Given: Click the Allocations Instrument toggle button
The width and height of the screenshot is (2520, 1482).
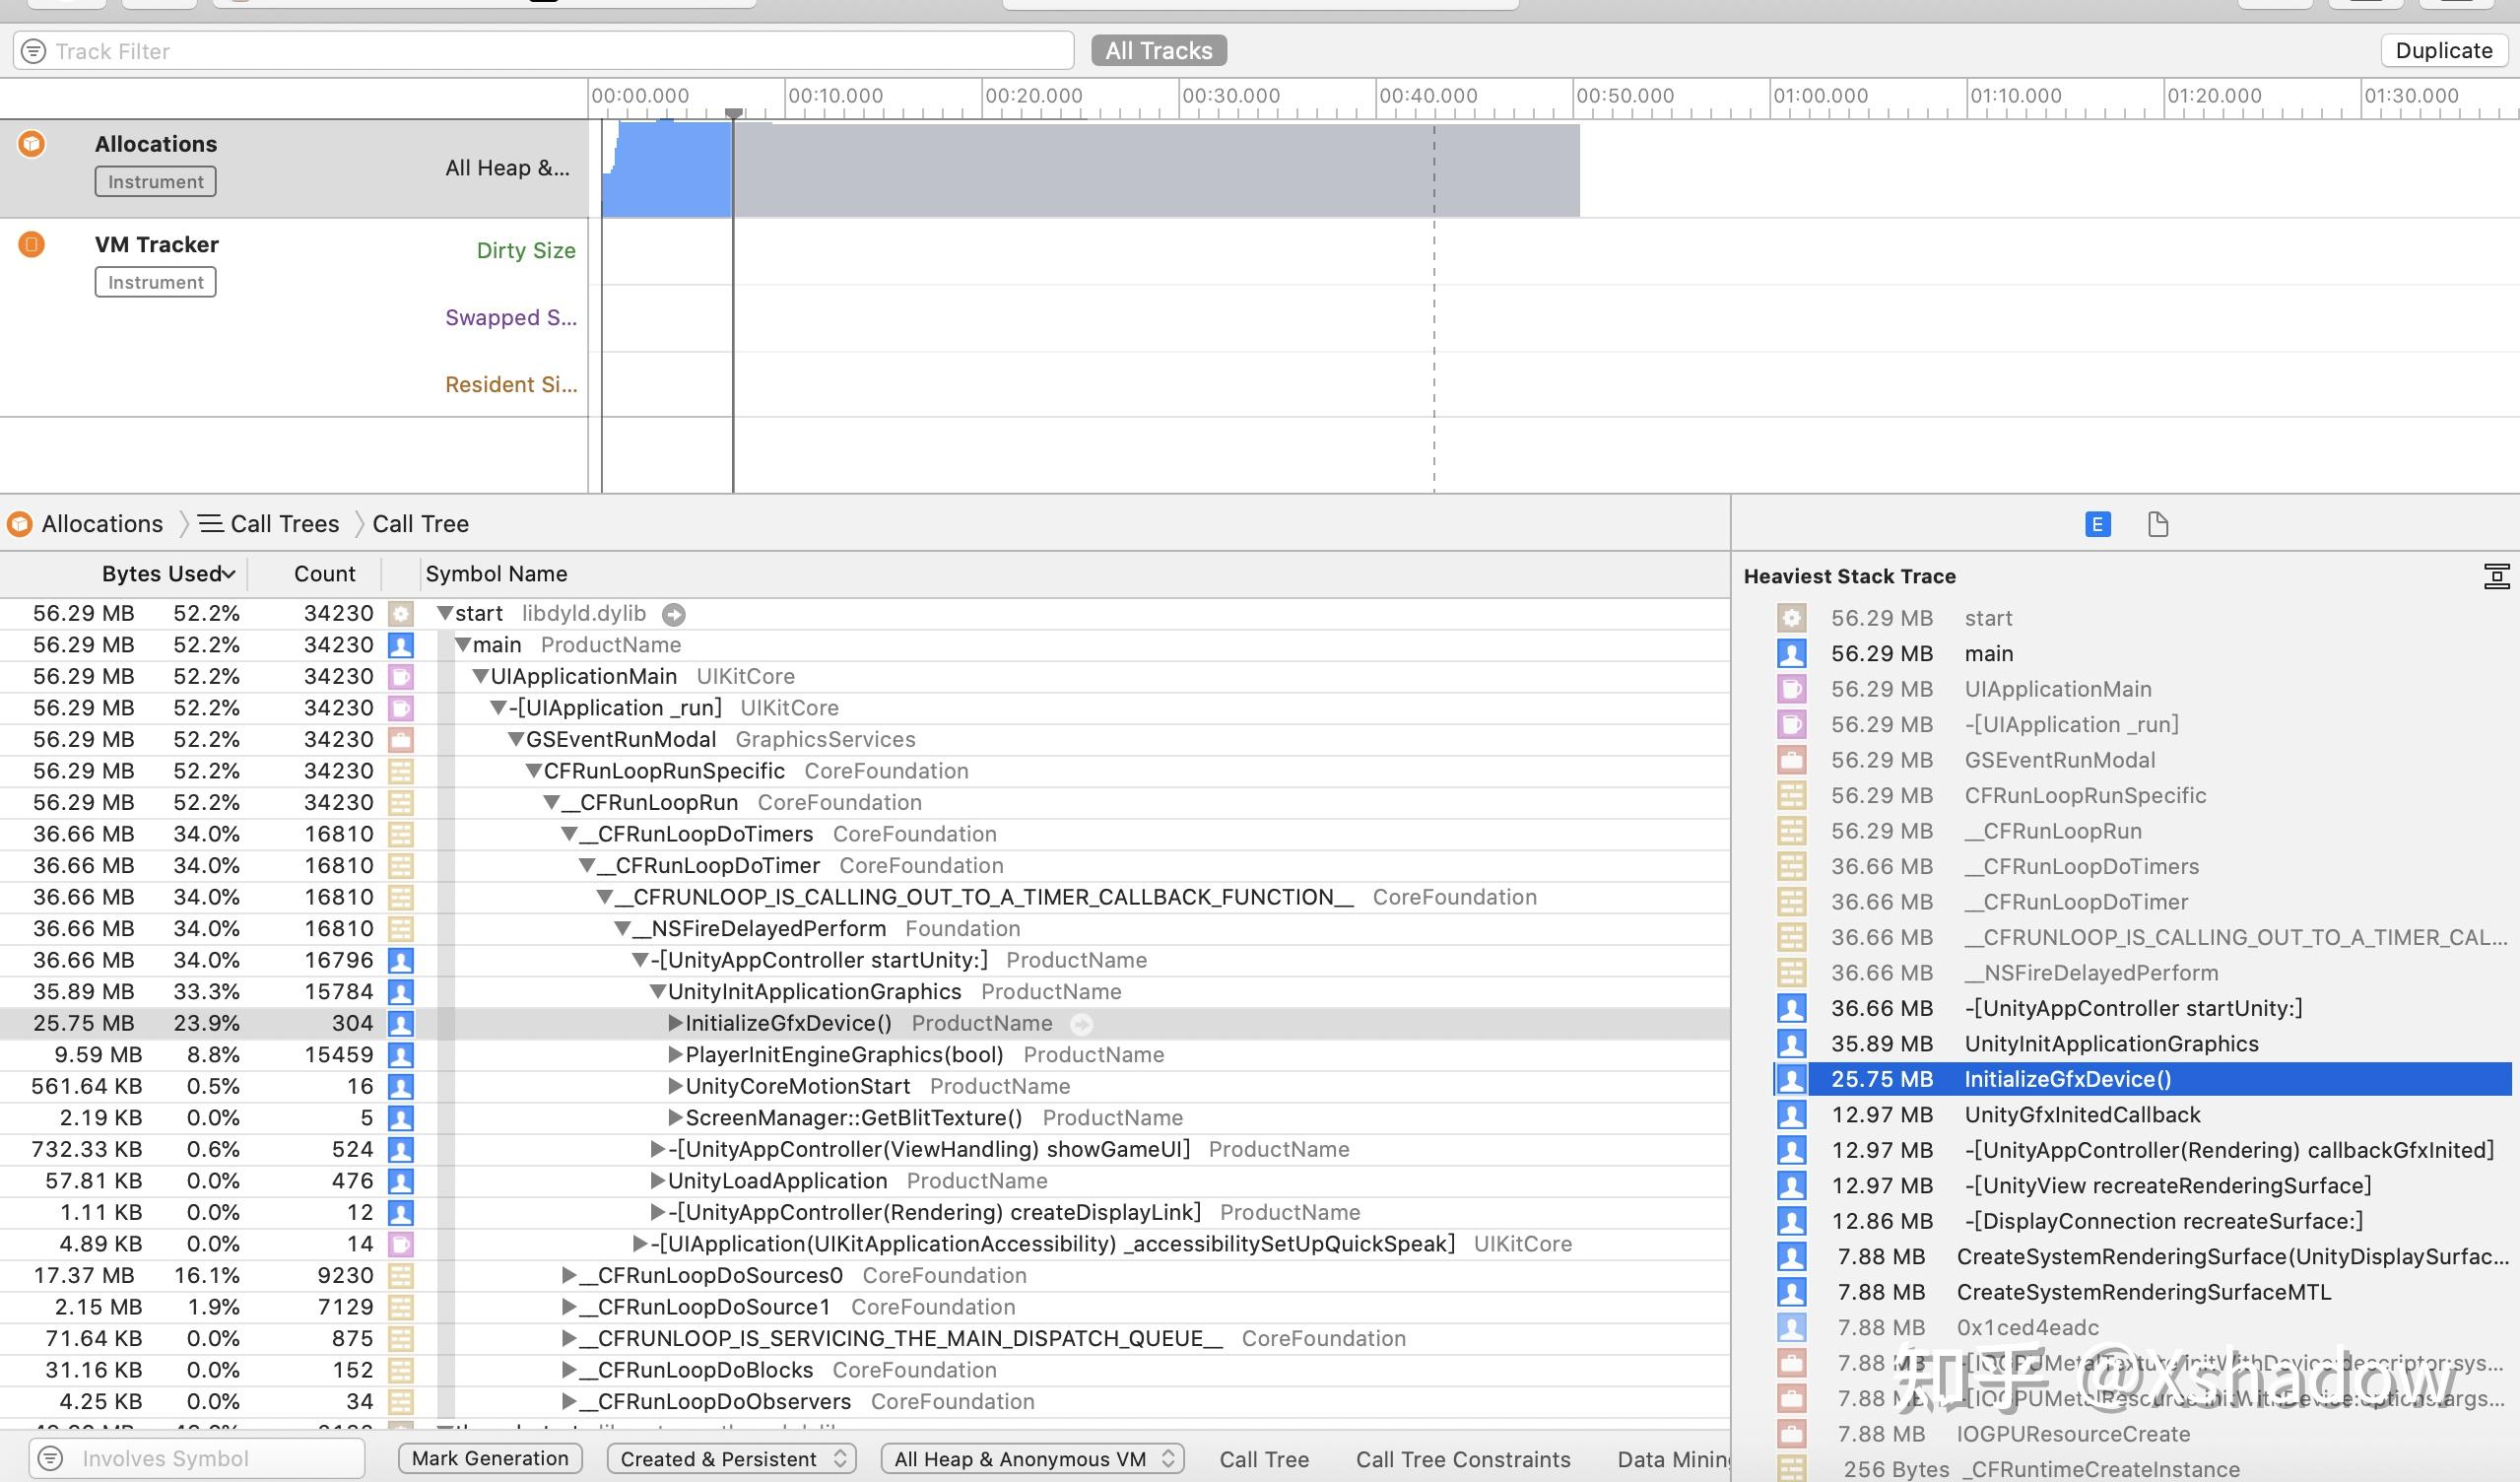Looking at the screenshot, I should pyautogui.click(x=154, y=181).
